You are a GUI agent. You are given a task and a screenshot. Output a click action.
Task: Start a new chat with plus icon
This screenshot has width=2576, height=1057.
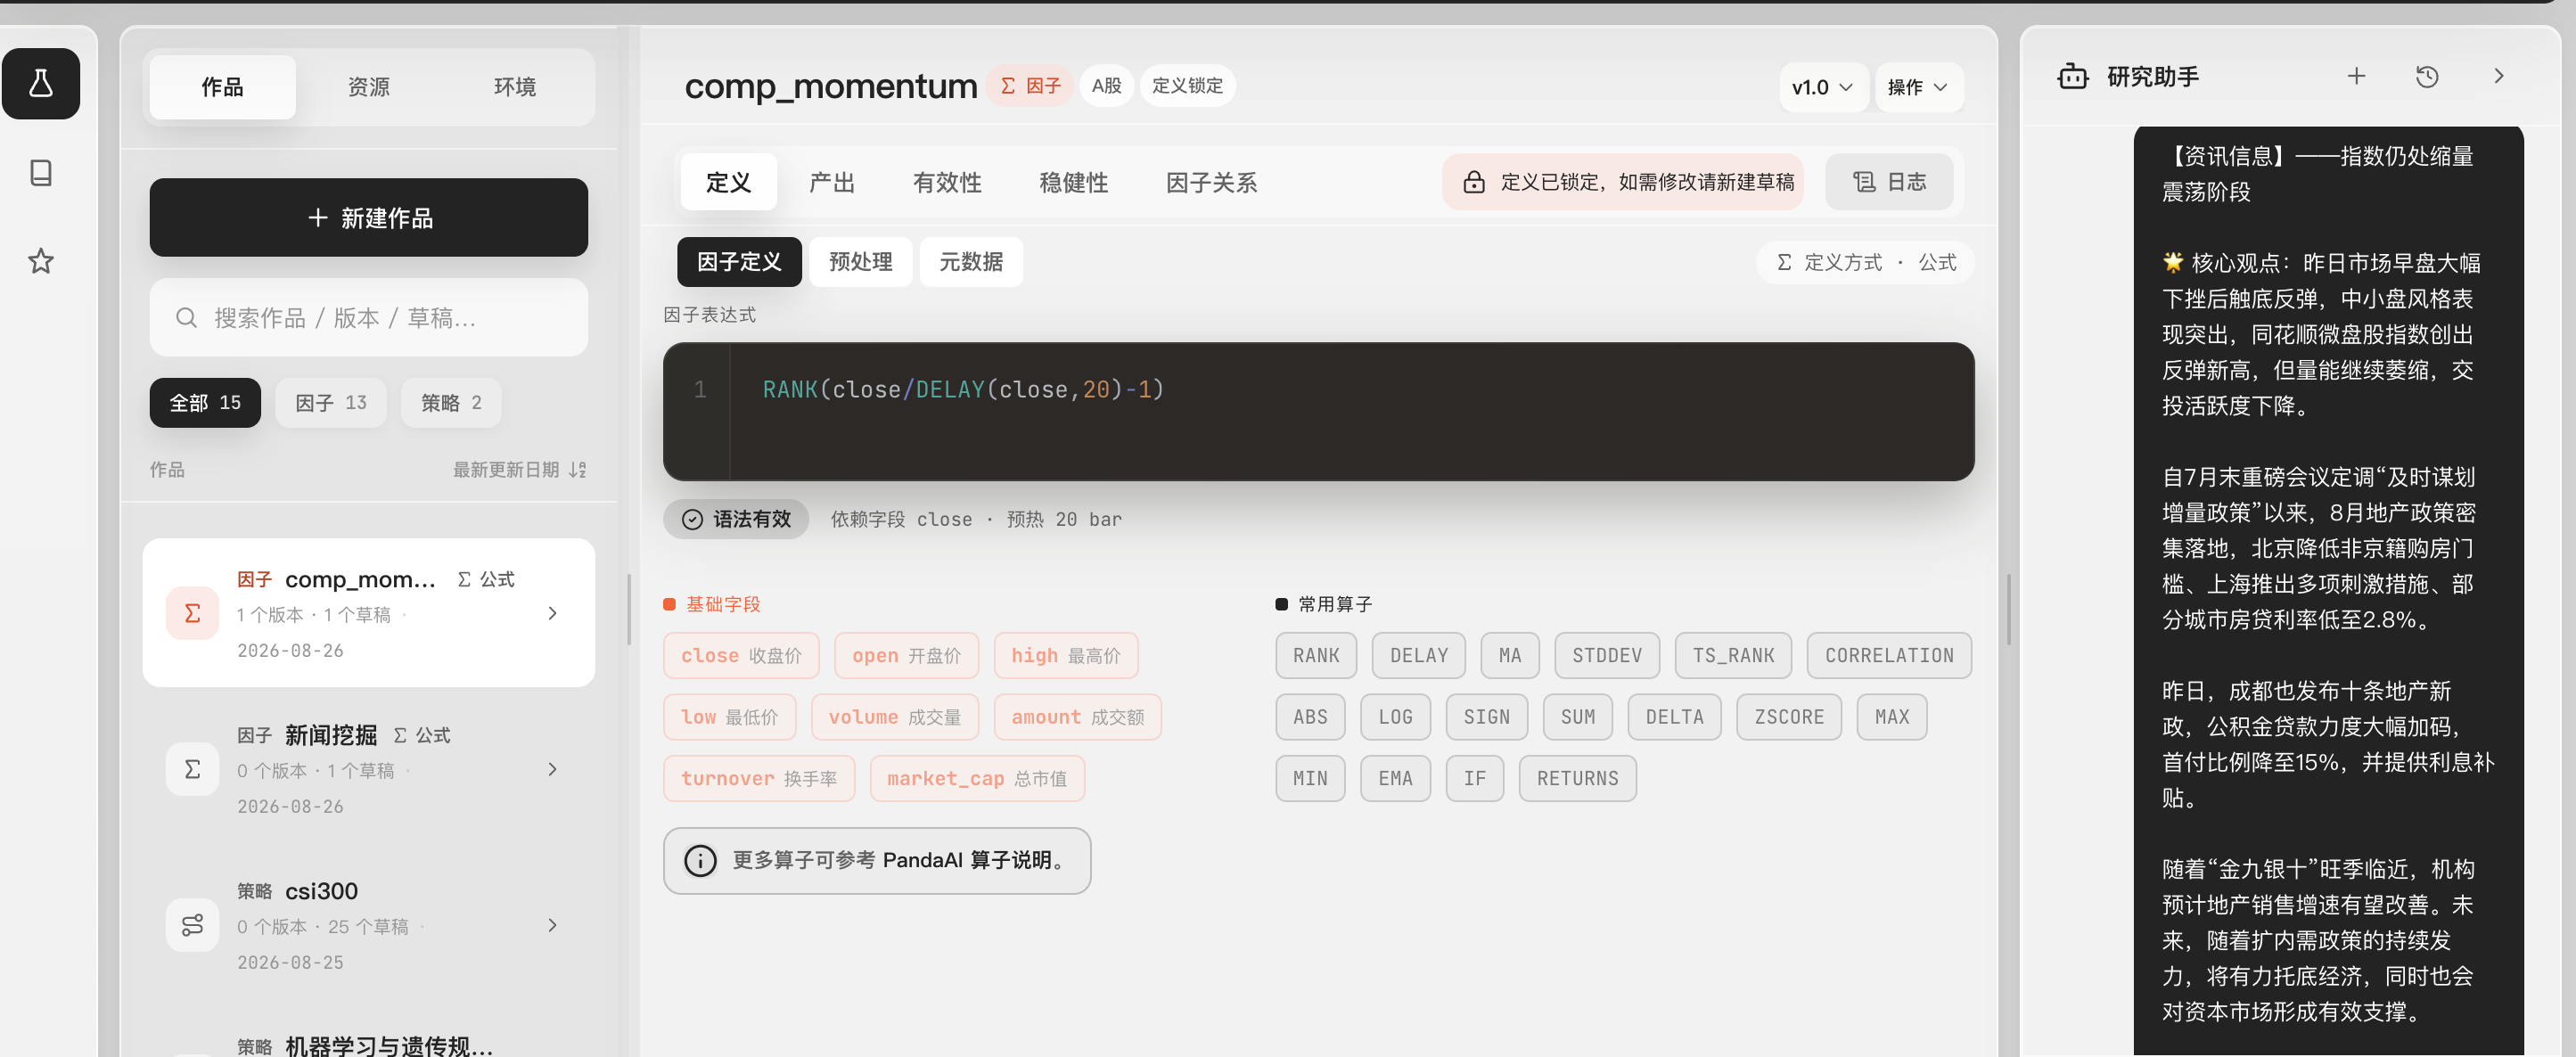click(2356, 77)
